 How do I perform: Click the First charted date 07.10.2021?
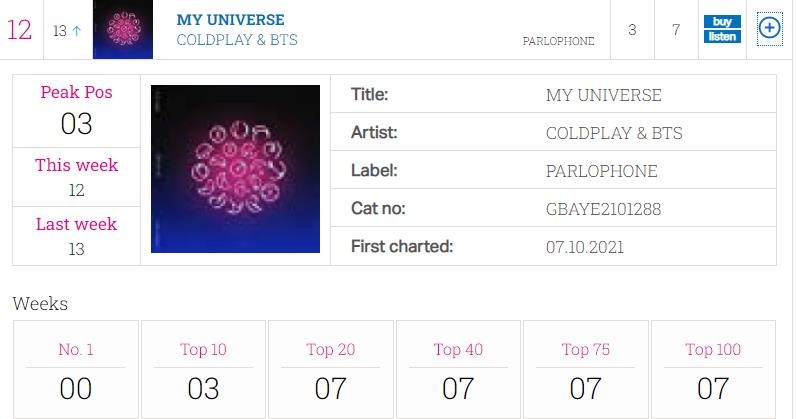tap(585, 246)
